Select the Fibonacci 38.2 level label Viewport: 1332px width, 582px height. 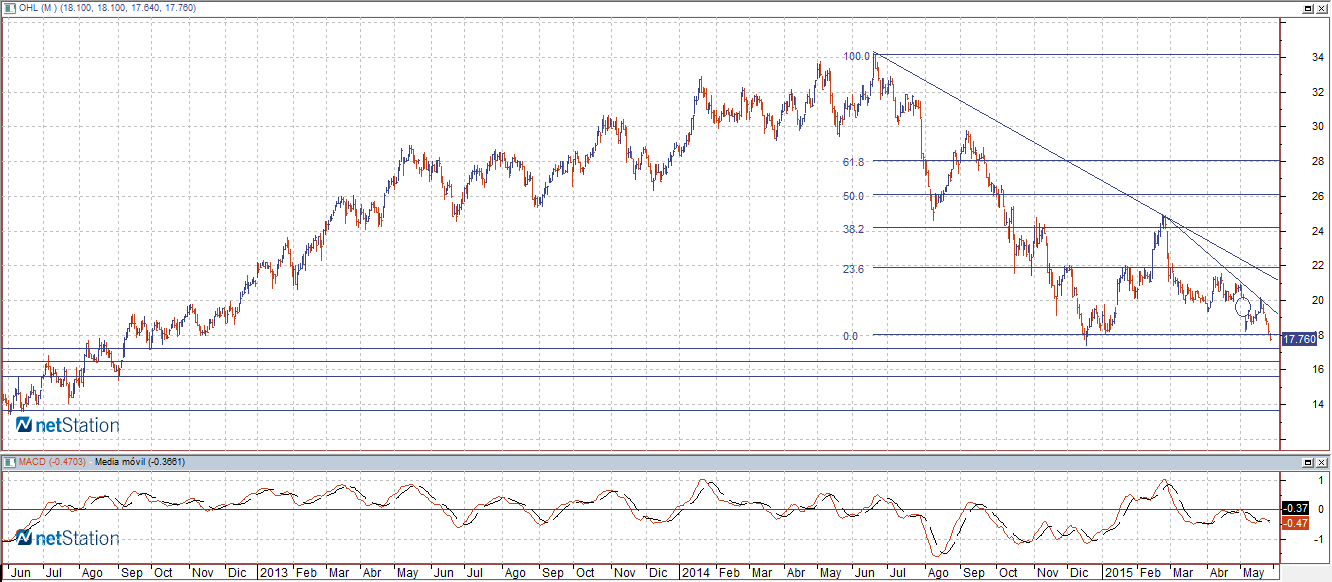click(x=853, y=229)
